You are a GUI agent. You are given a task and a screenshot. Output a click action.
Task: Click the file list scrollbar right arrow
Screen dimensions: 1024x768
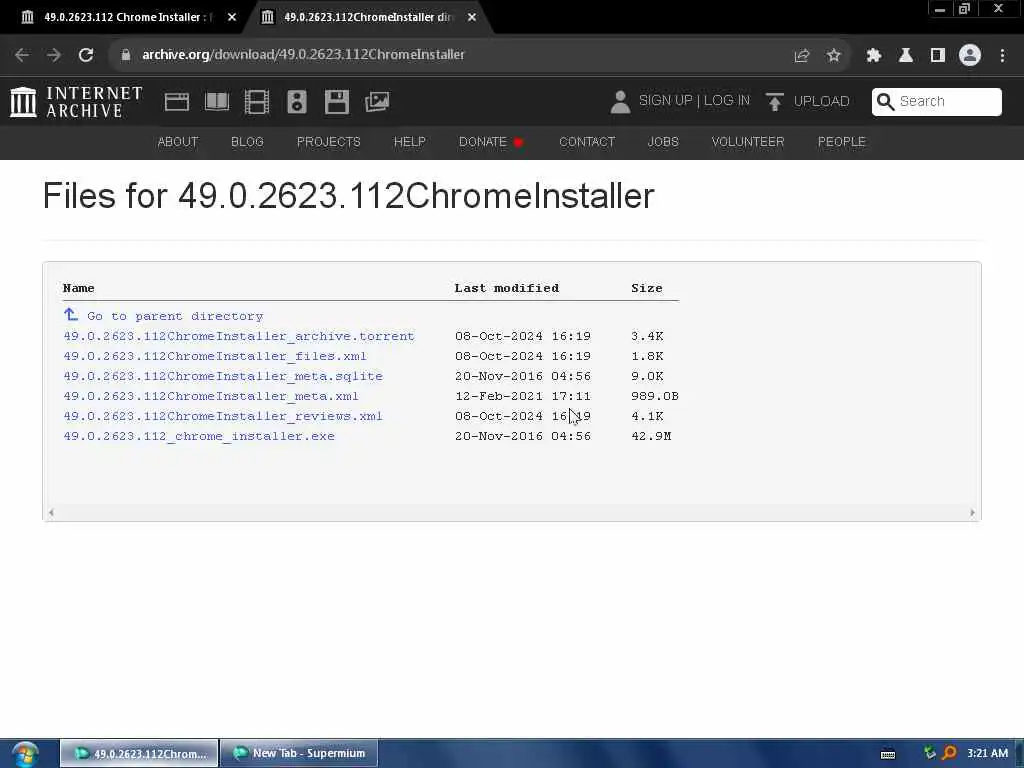pos(972,513)
